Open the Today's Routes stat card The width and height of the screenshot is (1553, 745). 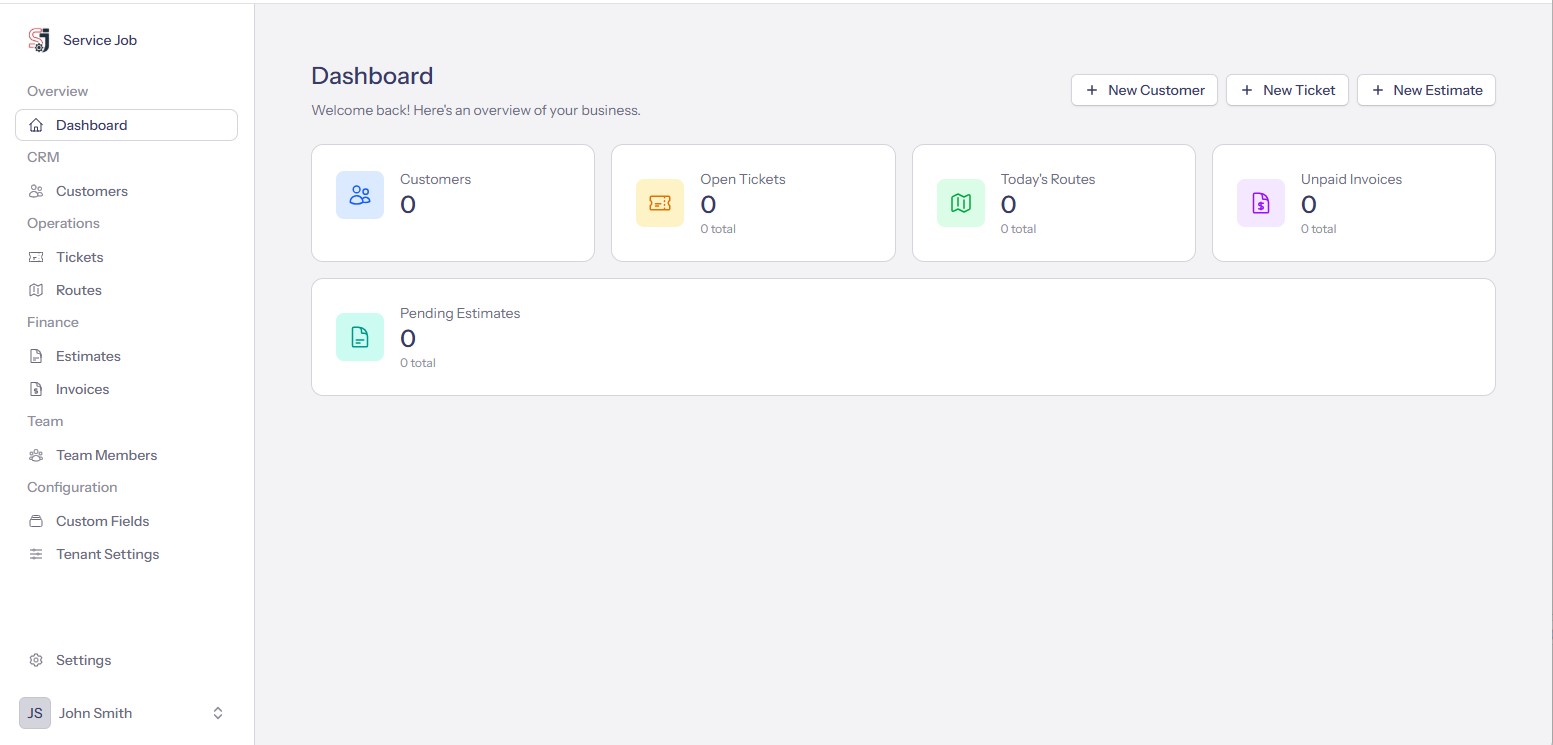pyautogui.click(x=1053, y=203)
